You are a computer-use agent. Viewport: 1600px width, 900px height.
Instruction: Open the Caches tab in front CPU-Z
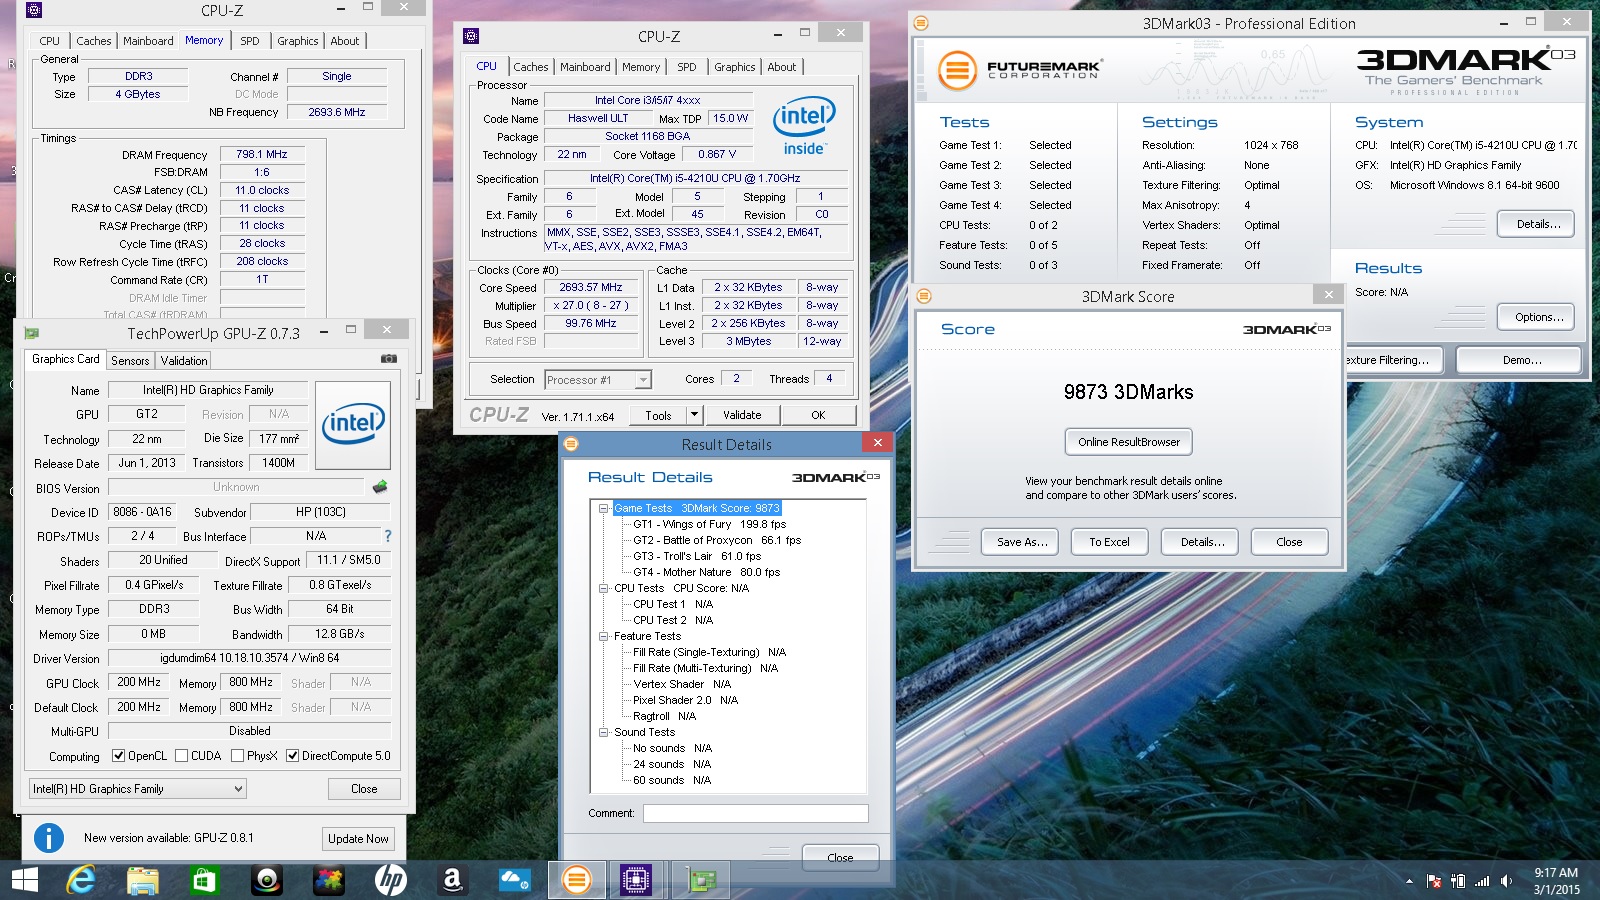[531, 67]
